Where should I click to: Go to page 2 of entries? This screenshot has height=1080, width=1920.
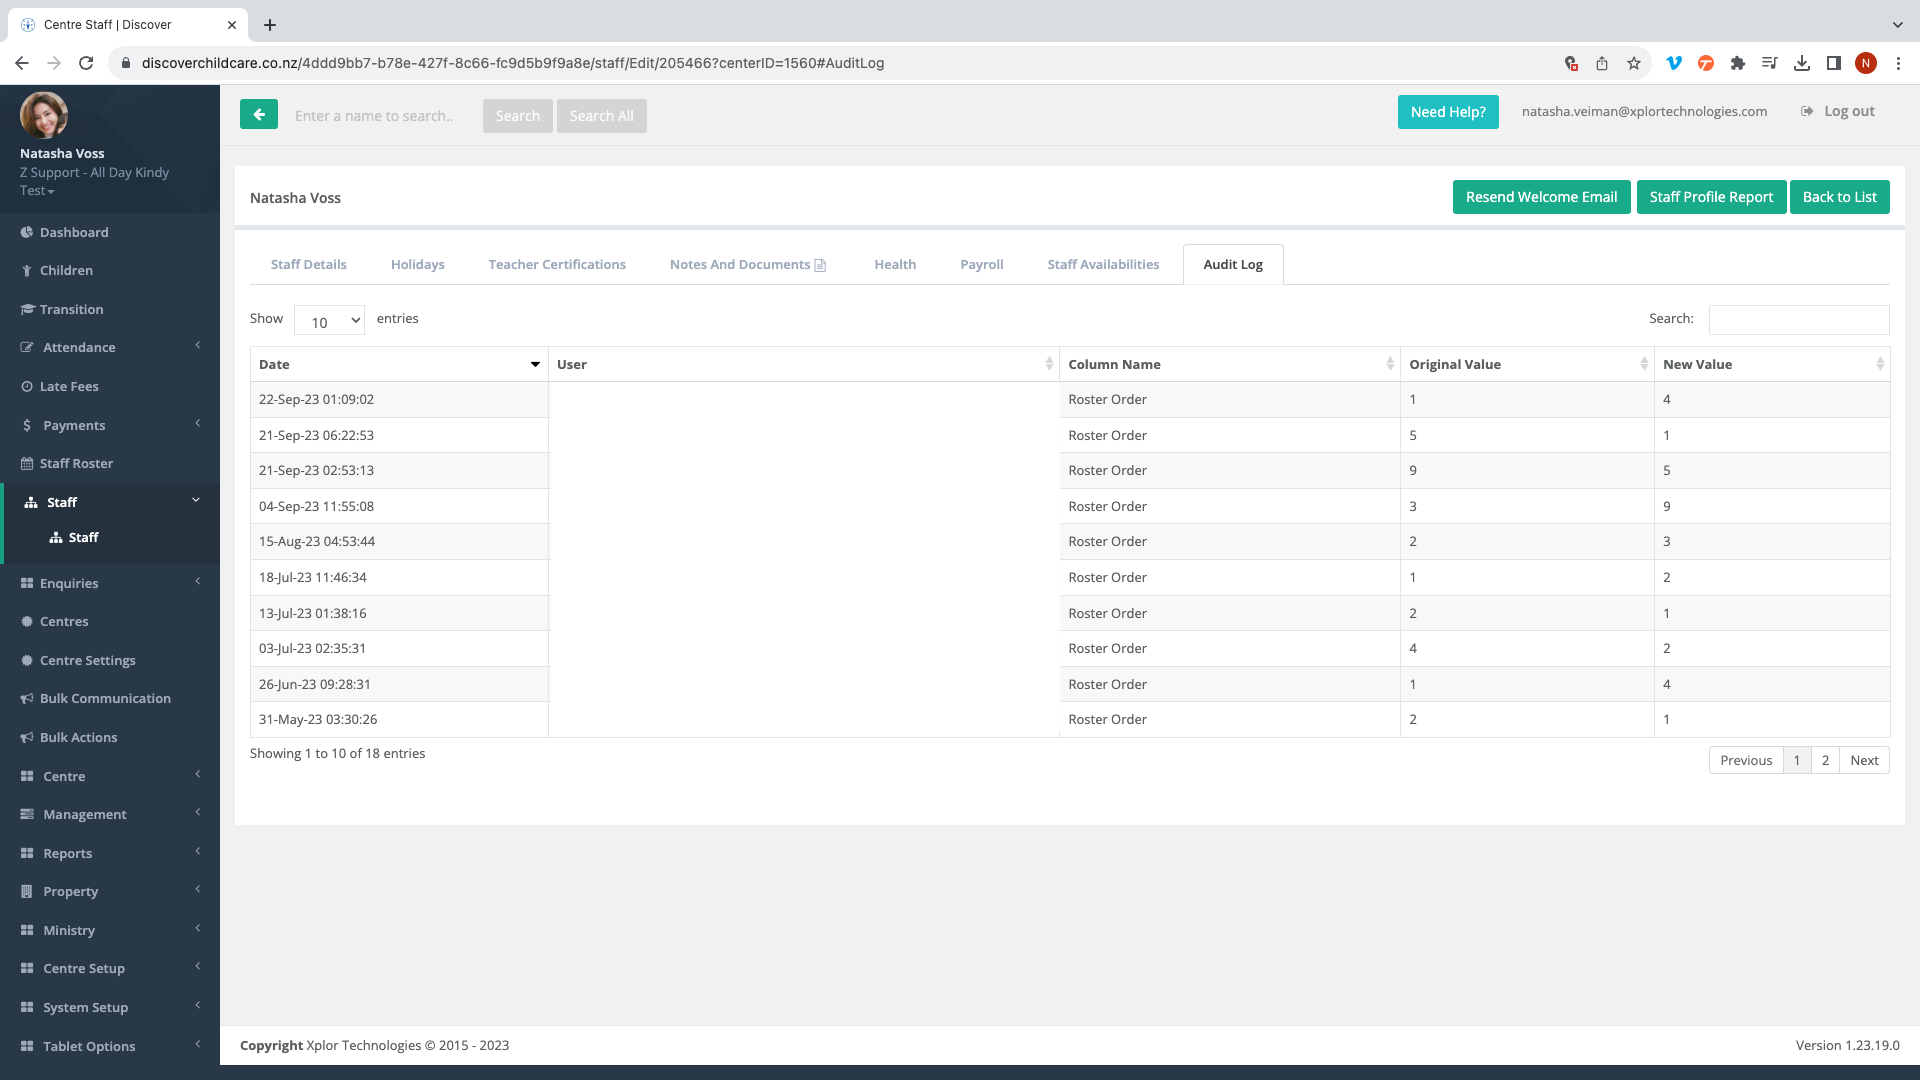tap(1825, 761)
